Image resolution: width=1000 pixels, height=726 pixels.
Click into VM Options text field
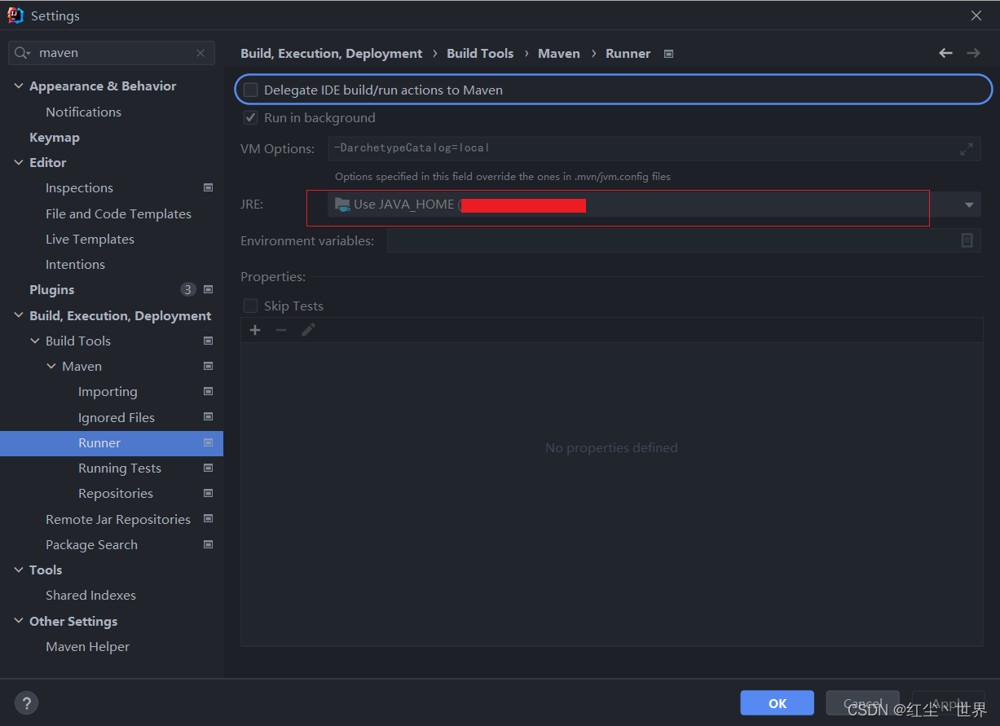pyautogui.click(x=654, y=149)
